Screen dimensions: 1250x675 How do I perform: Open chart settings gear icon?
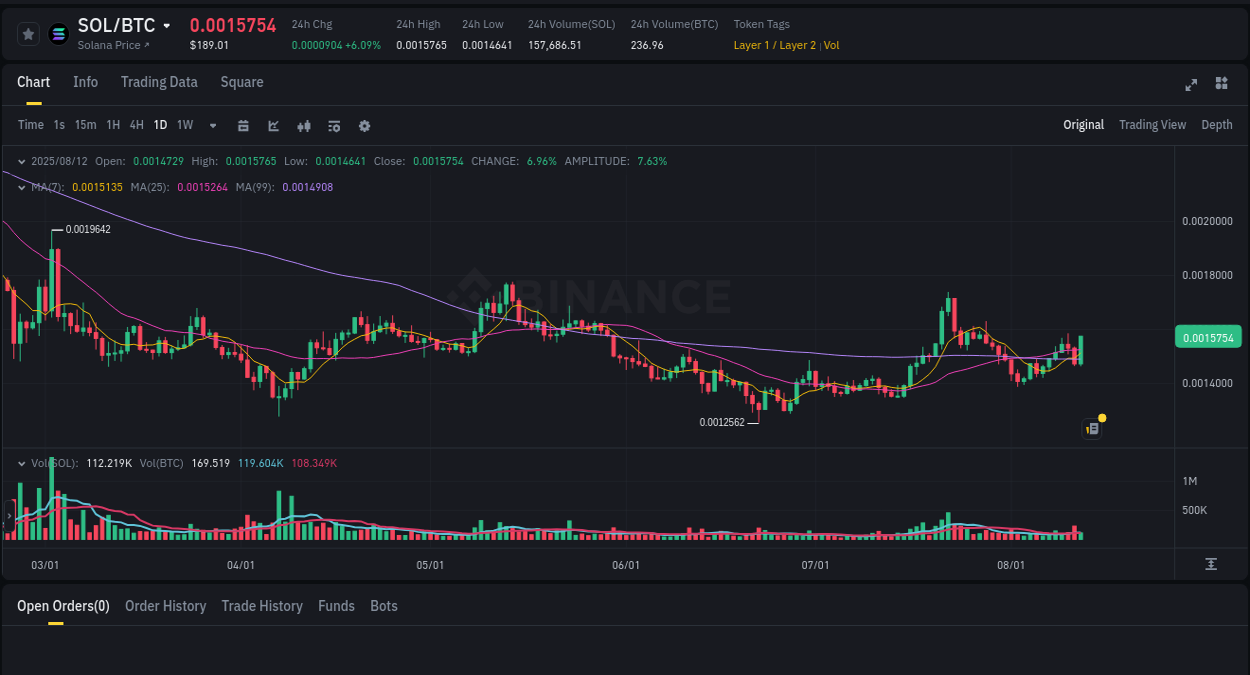(x=364, y=125)
